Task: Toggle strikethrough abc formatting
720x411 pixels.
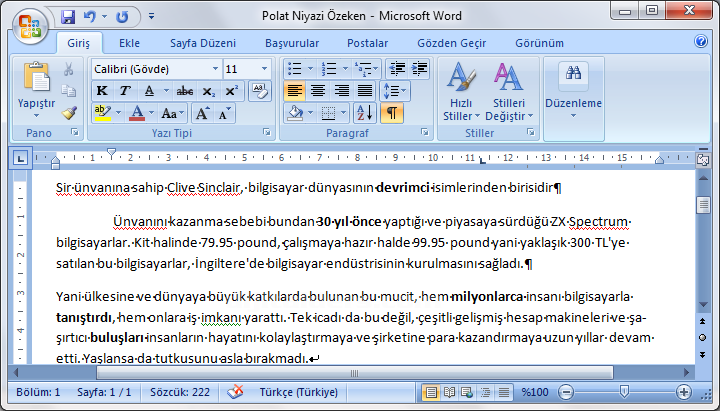Action: tap(185, 91)
